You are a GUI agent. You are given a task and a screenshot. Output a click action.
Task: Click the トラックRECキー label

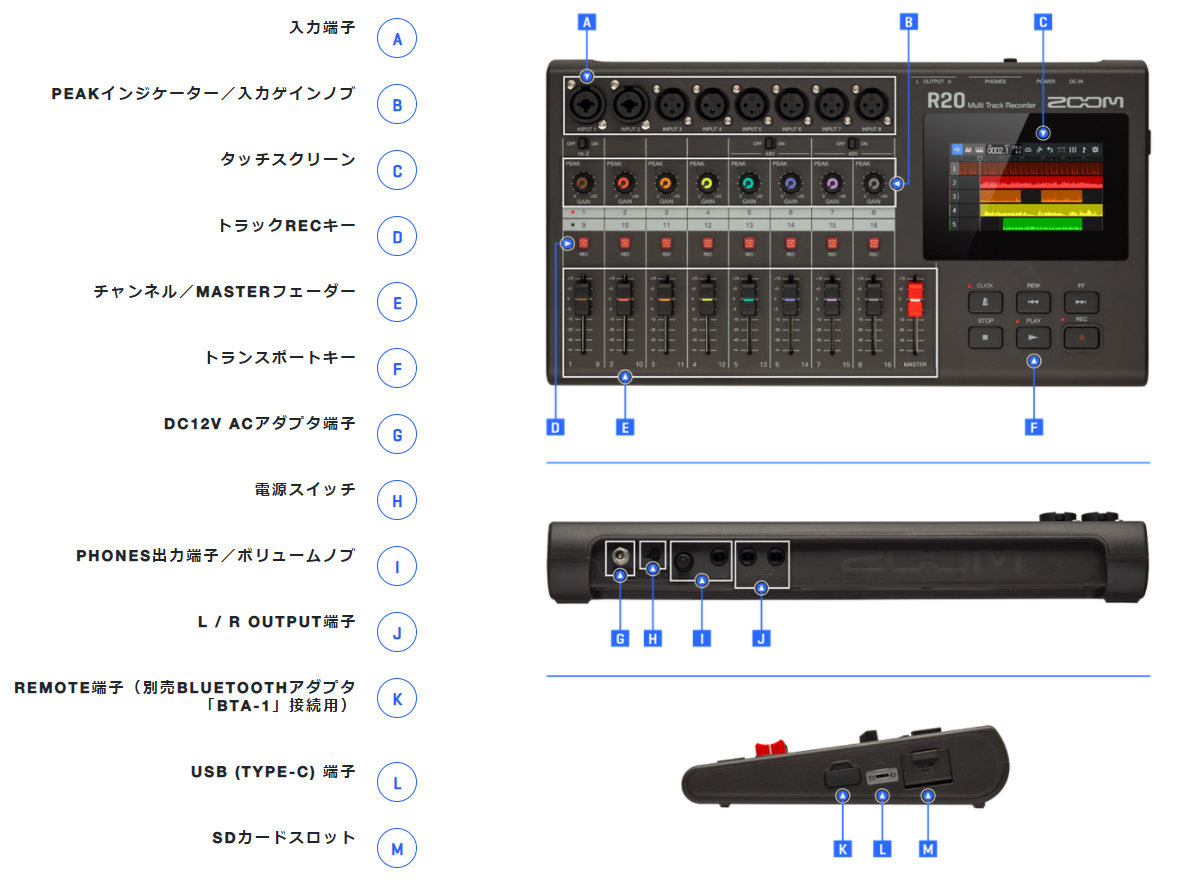click(x=287, y=226)
